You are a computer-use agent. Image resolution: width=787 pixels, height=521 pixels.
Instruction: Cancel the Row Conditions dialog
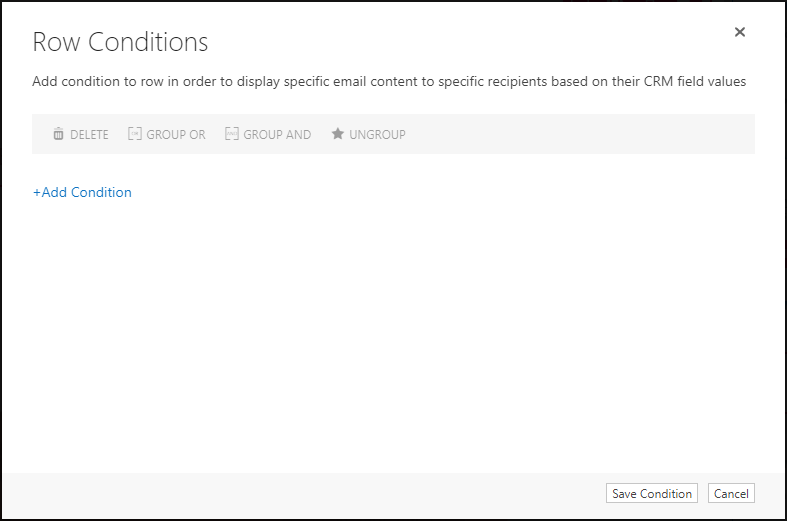[731, 493]
